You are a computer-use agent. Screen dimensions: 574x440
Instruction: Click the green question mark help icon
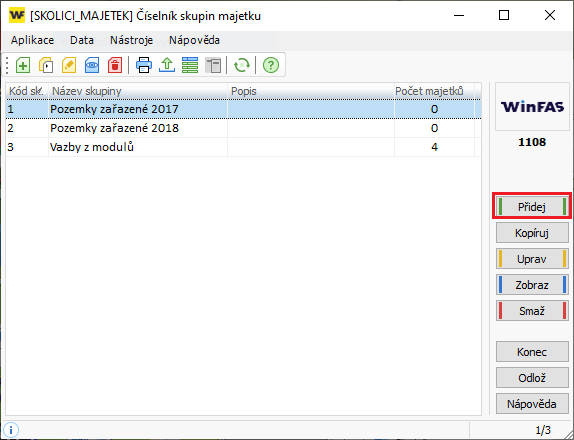271,66
